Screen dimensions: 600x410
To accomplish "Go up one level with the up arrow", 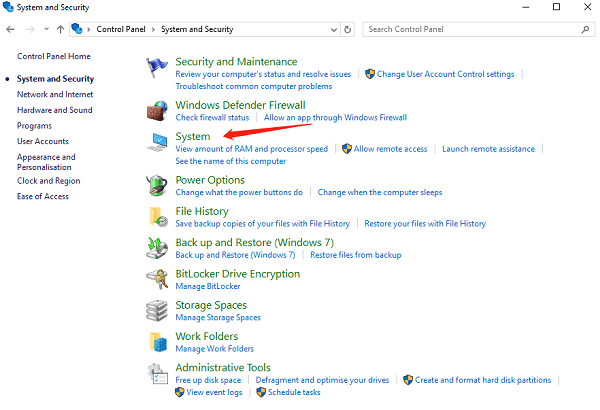I will 60,29.
